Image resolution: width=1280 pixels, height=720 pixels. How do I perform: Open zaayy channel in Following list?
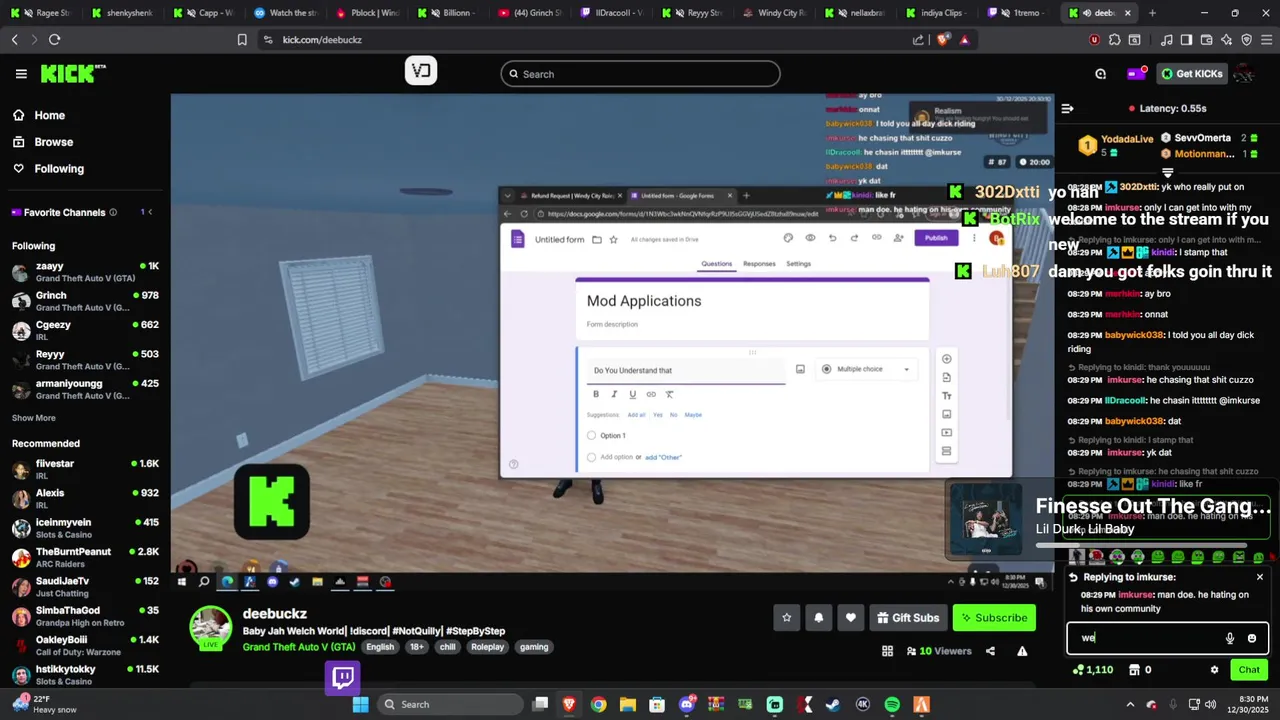click(x=85, y=272)
